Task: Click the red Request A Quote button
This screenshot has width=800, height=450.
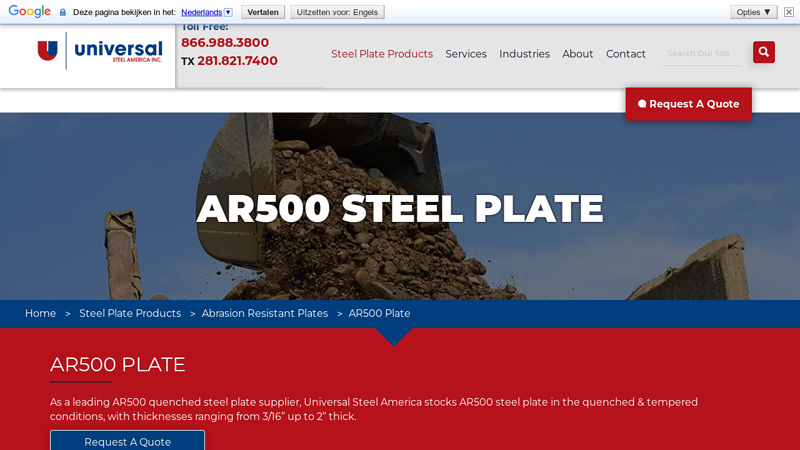Action: [688, 104]
